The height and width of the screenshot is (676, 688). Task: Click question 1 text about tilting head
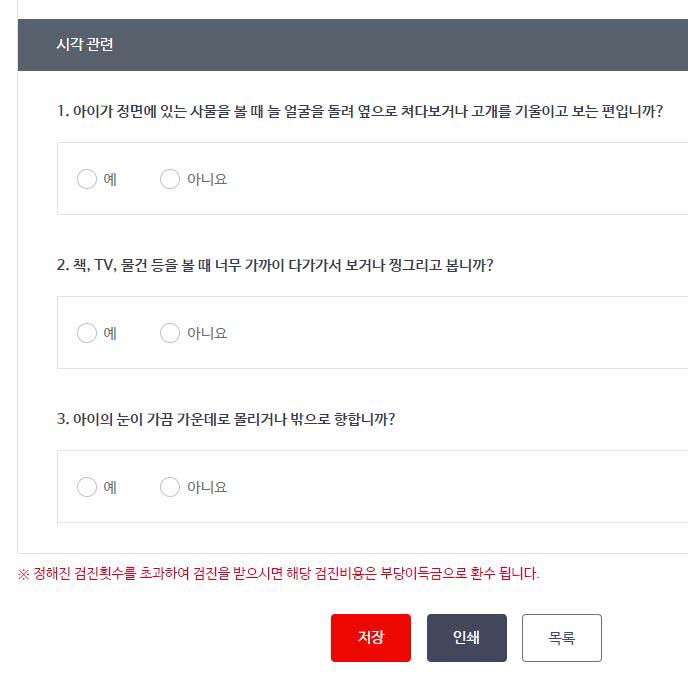(x=359, y=111)
